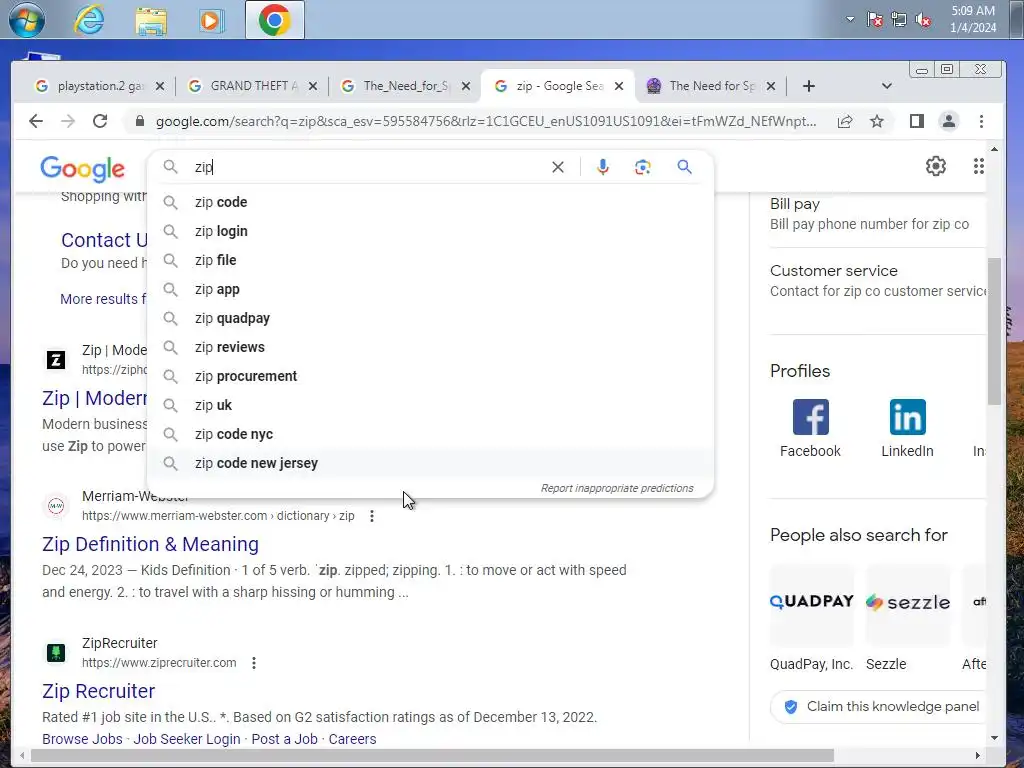Switch to the playstation.2 tab

coord(99,86)
